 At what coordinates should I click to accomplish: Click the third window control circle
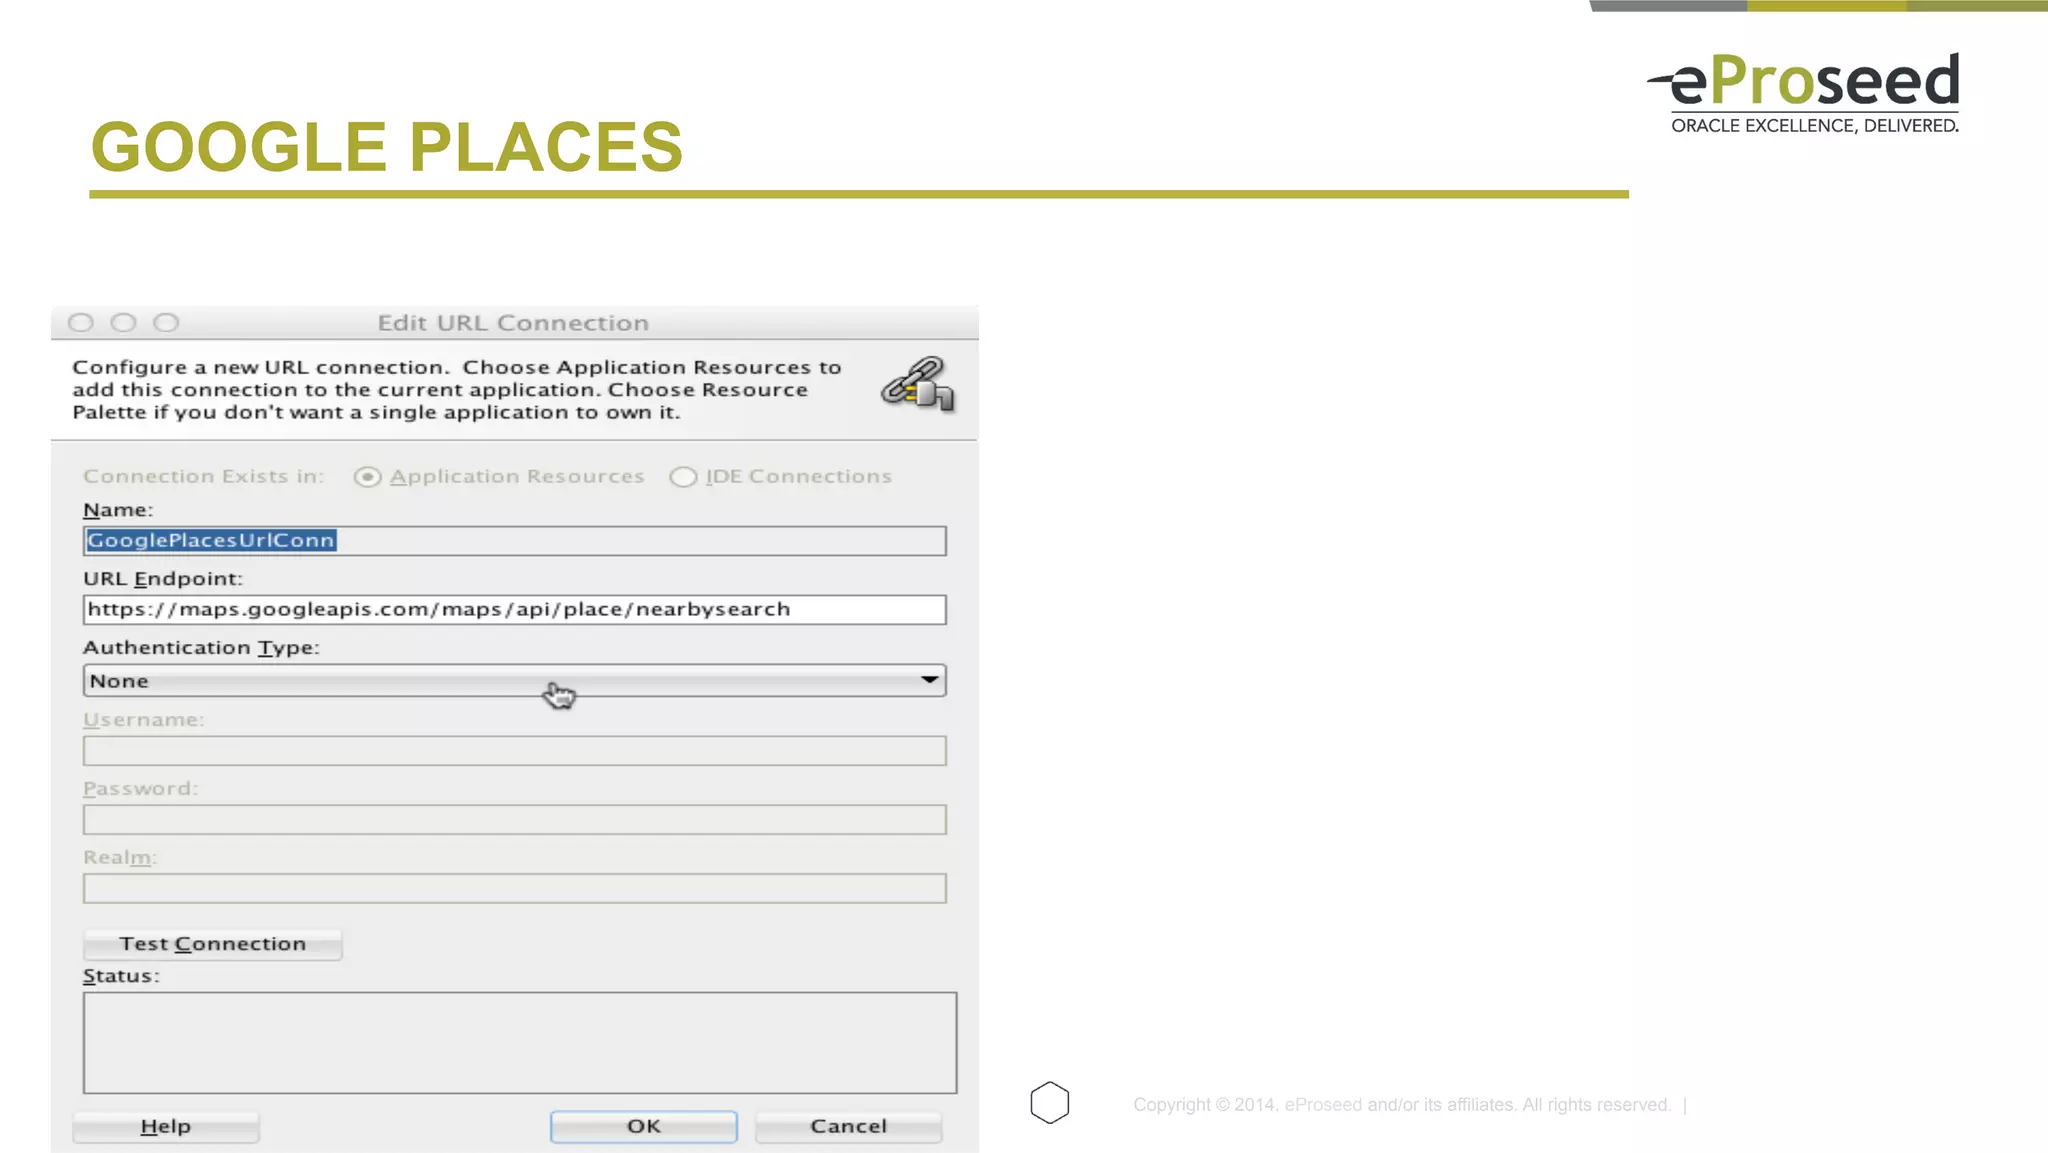tap(166, 322)
